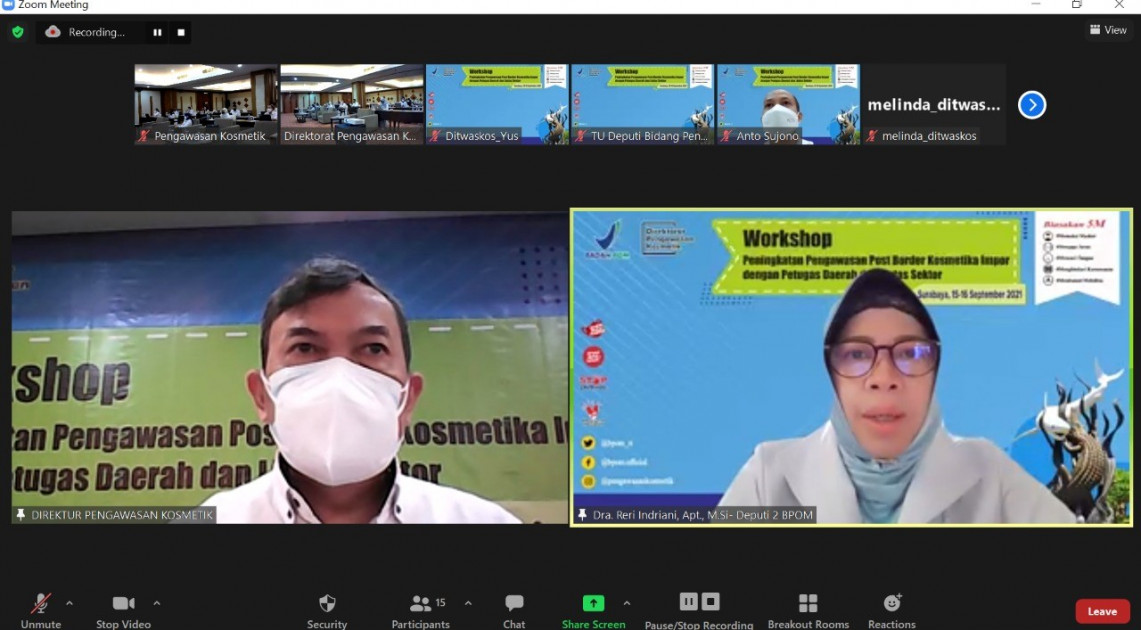Screen dimensions: 1141x630
Task: Leave the meeting
Action: click(1102, 611)
